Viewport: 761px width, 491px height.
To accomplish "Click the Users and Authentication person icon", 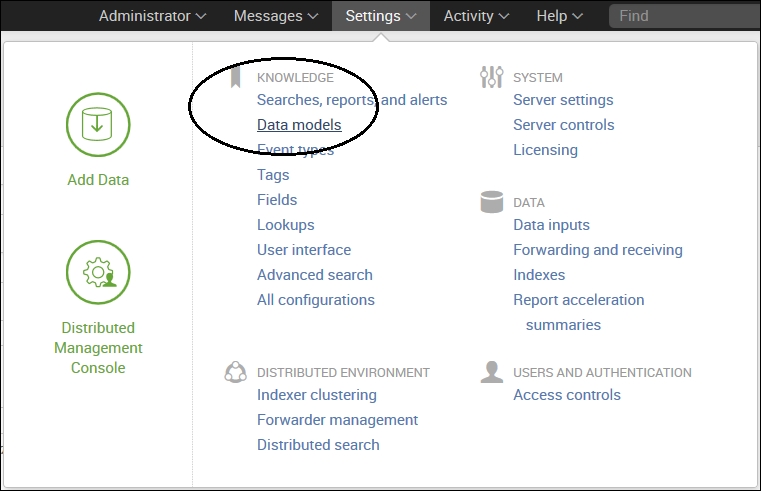I will pyautogui.click(x=491, y=372).
